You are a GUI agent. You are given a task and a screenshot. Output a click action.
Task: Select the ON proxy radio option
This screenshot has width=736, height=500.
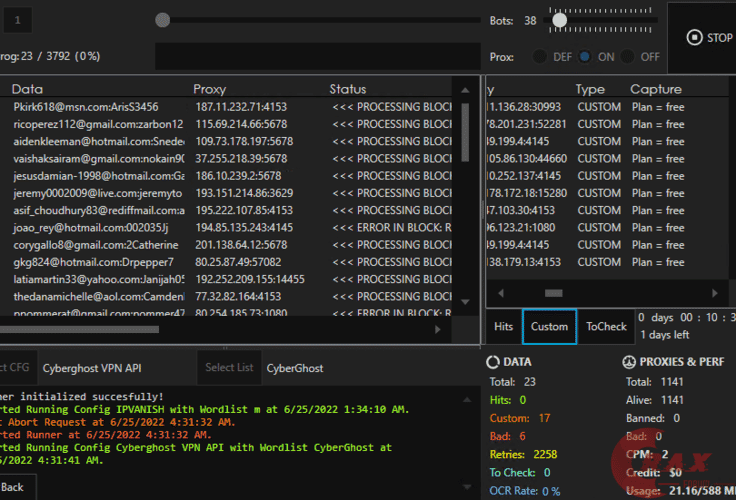[x=585, y=57]
